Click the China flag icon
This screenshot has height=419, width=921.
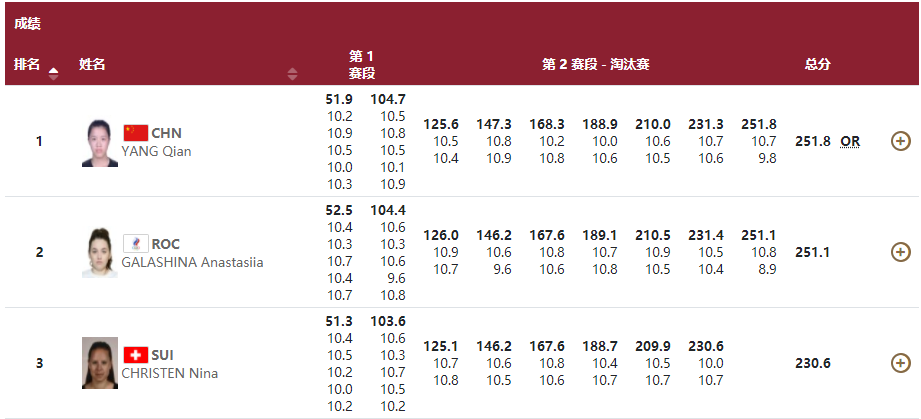click(135, 133)
